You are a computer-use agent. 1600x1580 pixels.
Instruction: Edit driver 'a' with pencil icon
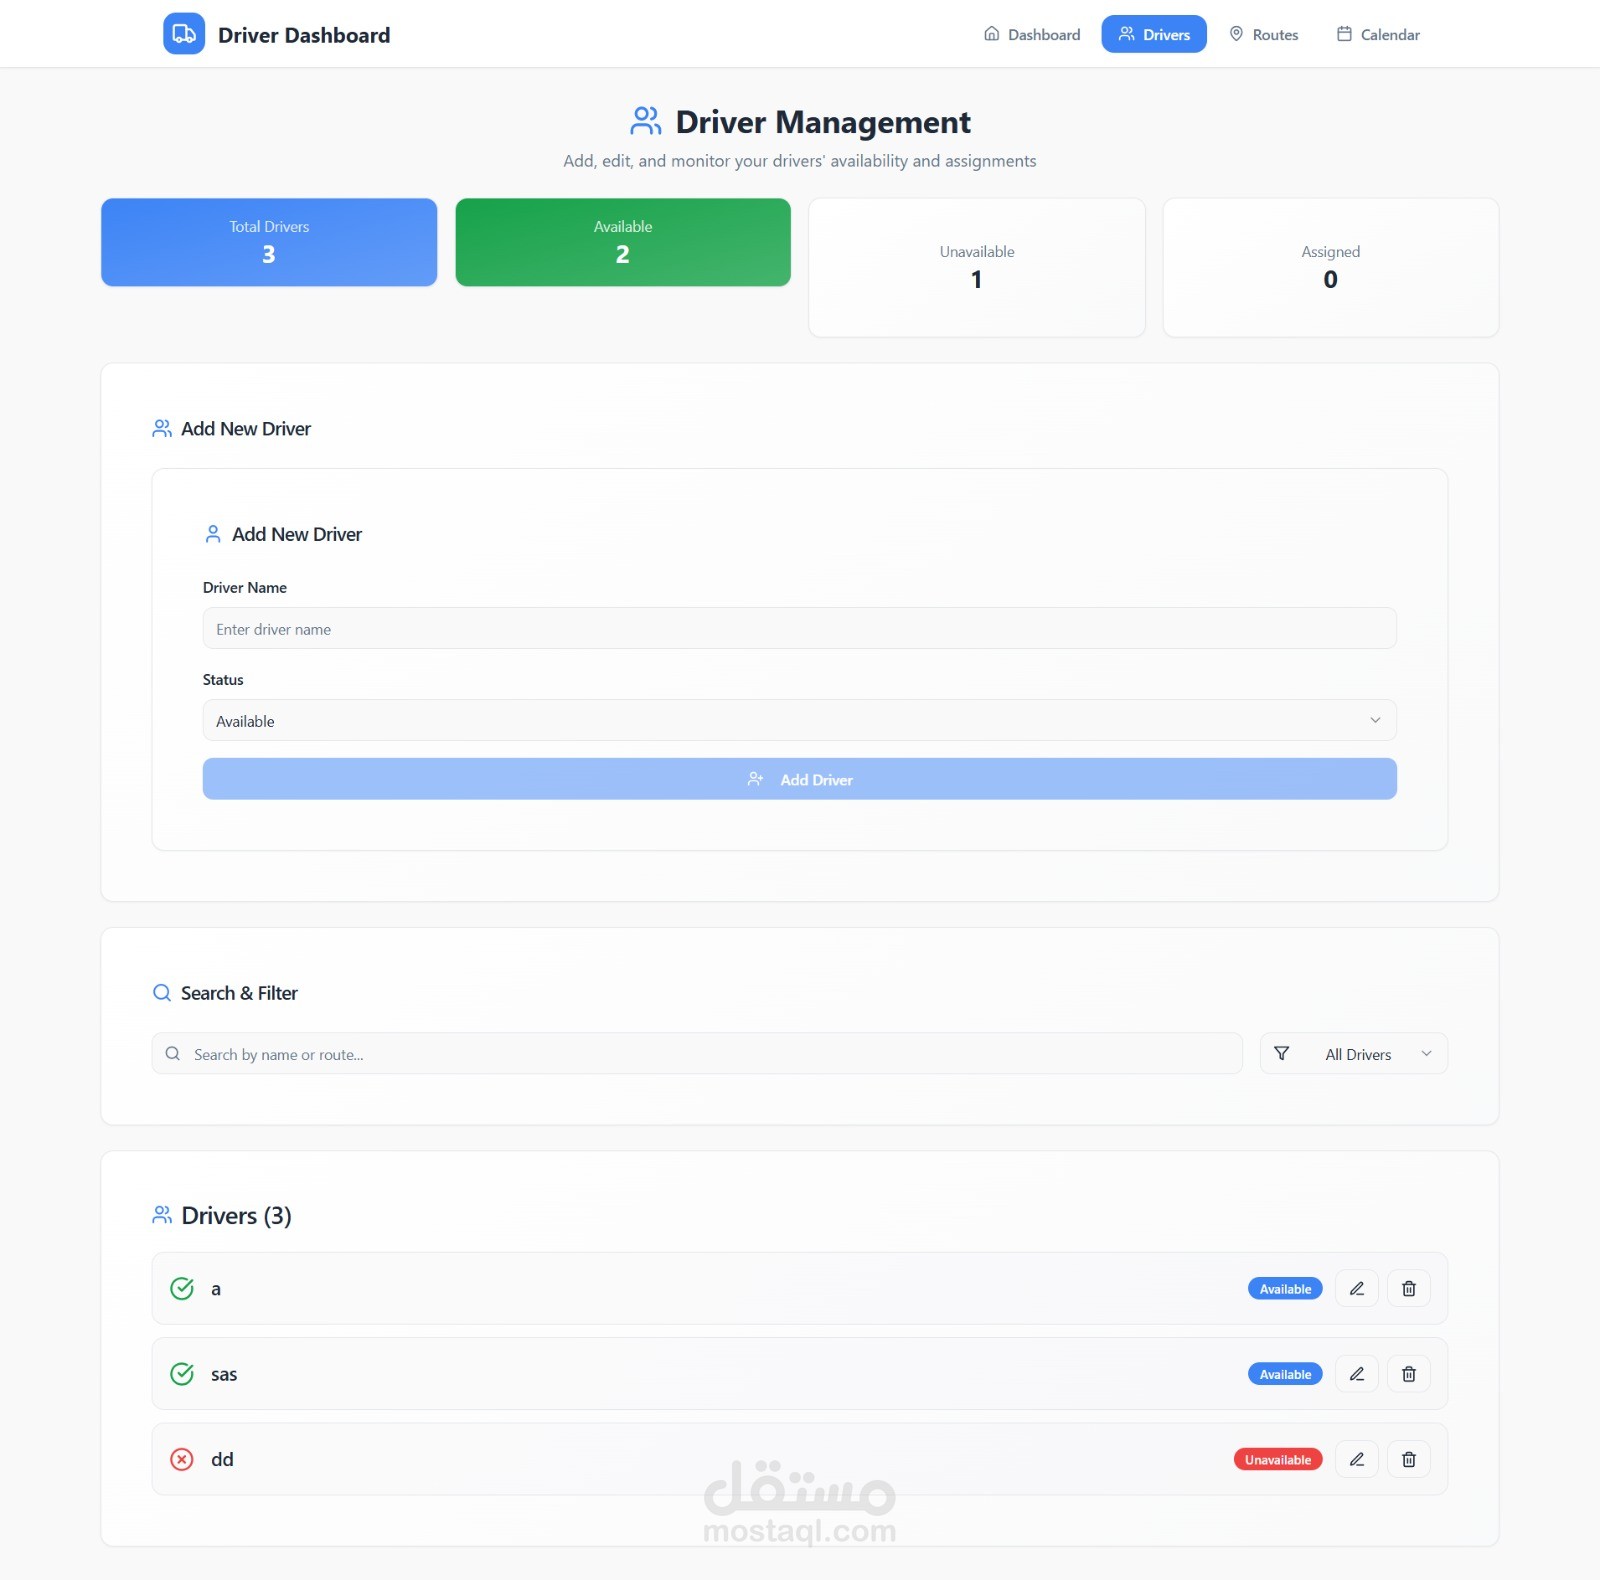pyautogui.click(x=1357, y=1288)
